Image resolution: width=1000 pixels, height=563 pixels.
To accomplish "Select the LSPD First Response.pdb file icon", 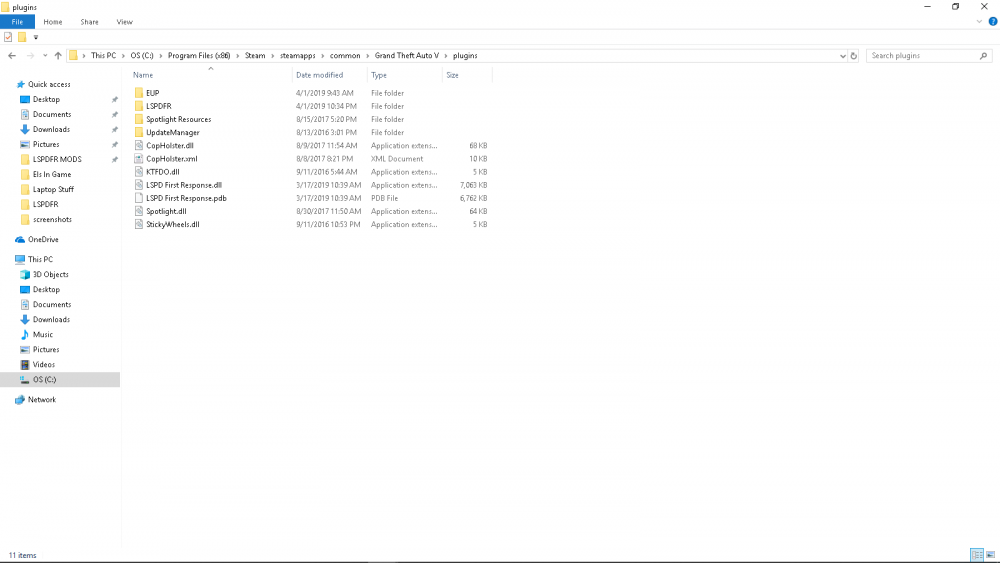I will pyautogui.click(x=139, y=198).
